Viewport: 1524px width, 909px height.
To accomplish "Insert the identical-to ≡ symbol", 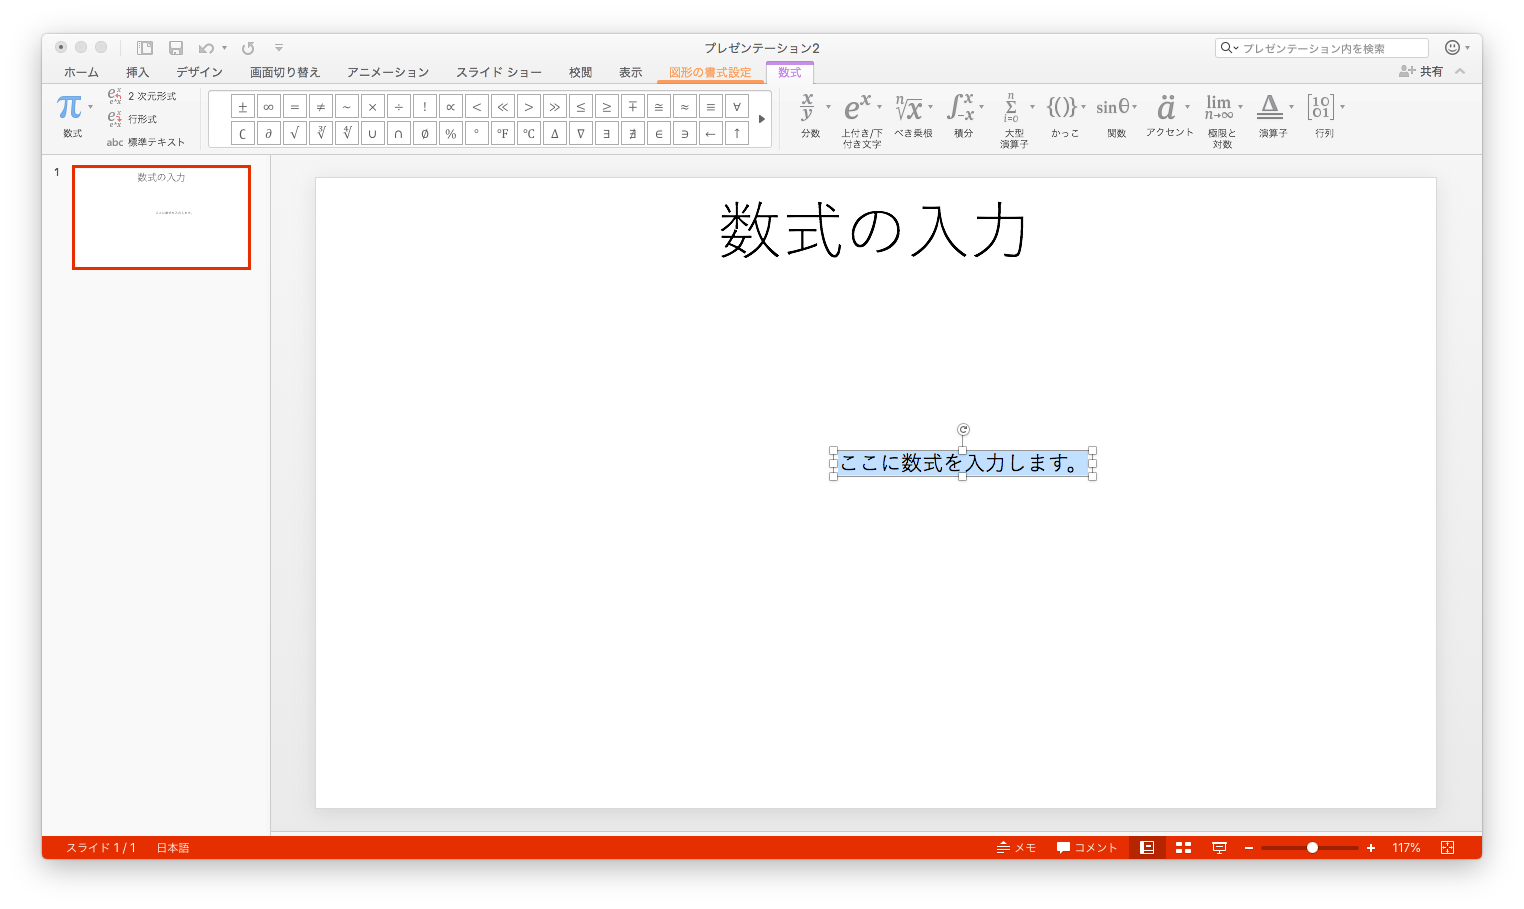I will tap(710, 107).
